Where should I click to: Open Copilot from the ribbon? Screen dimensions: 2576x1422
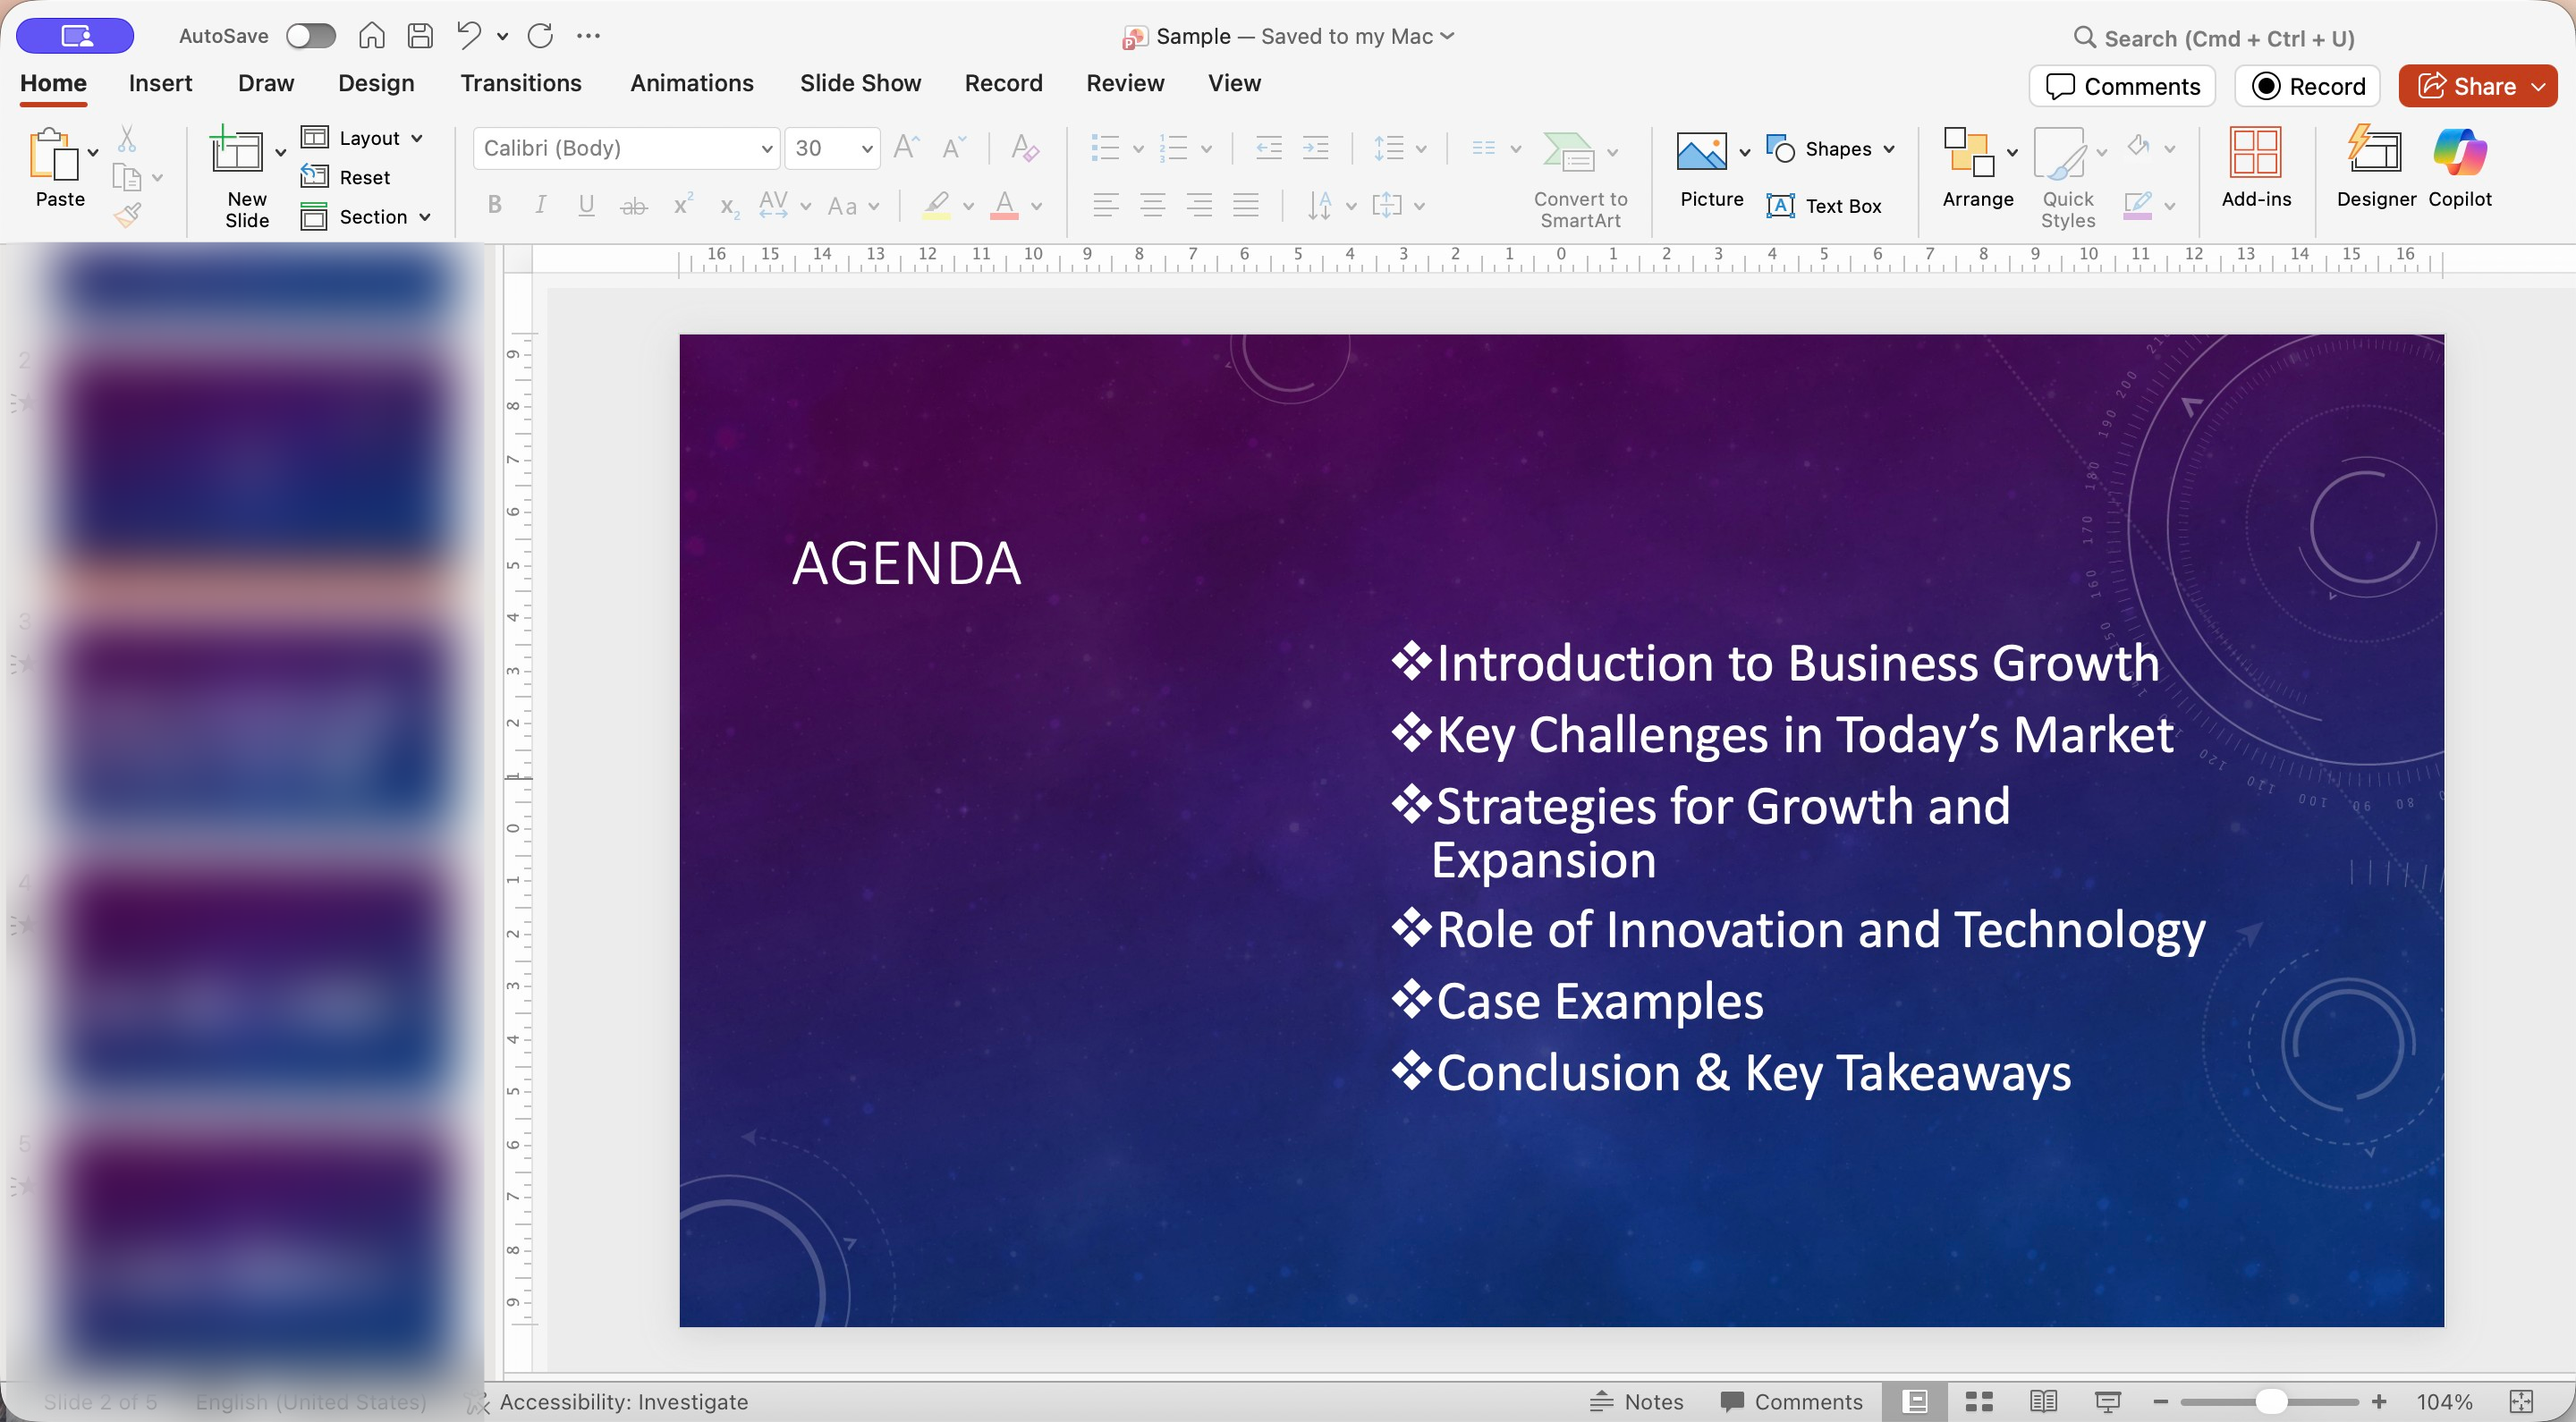(2459, 153)
